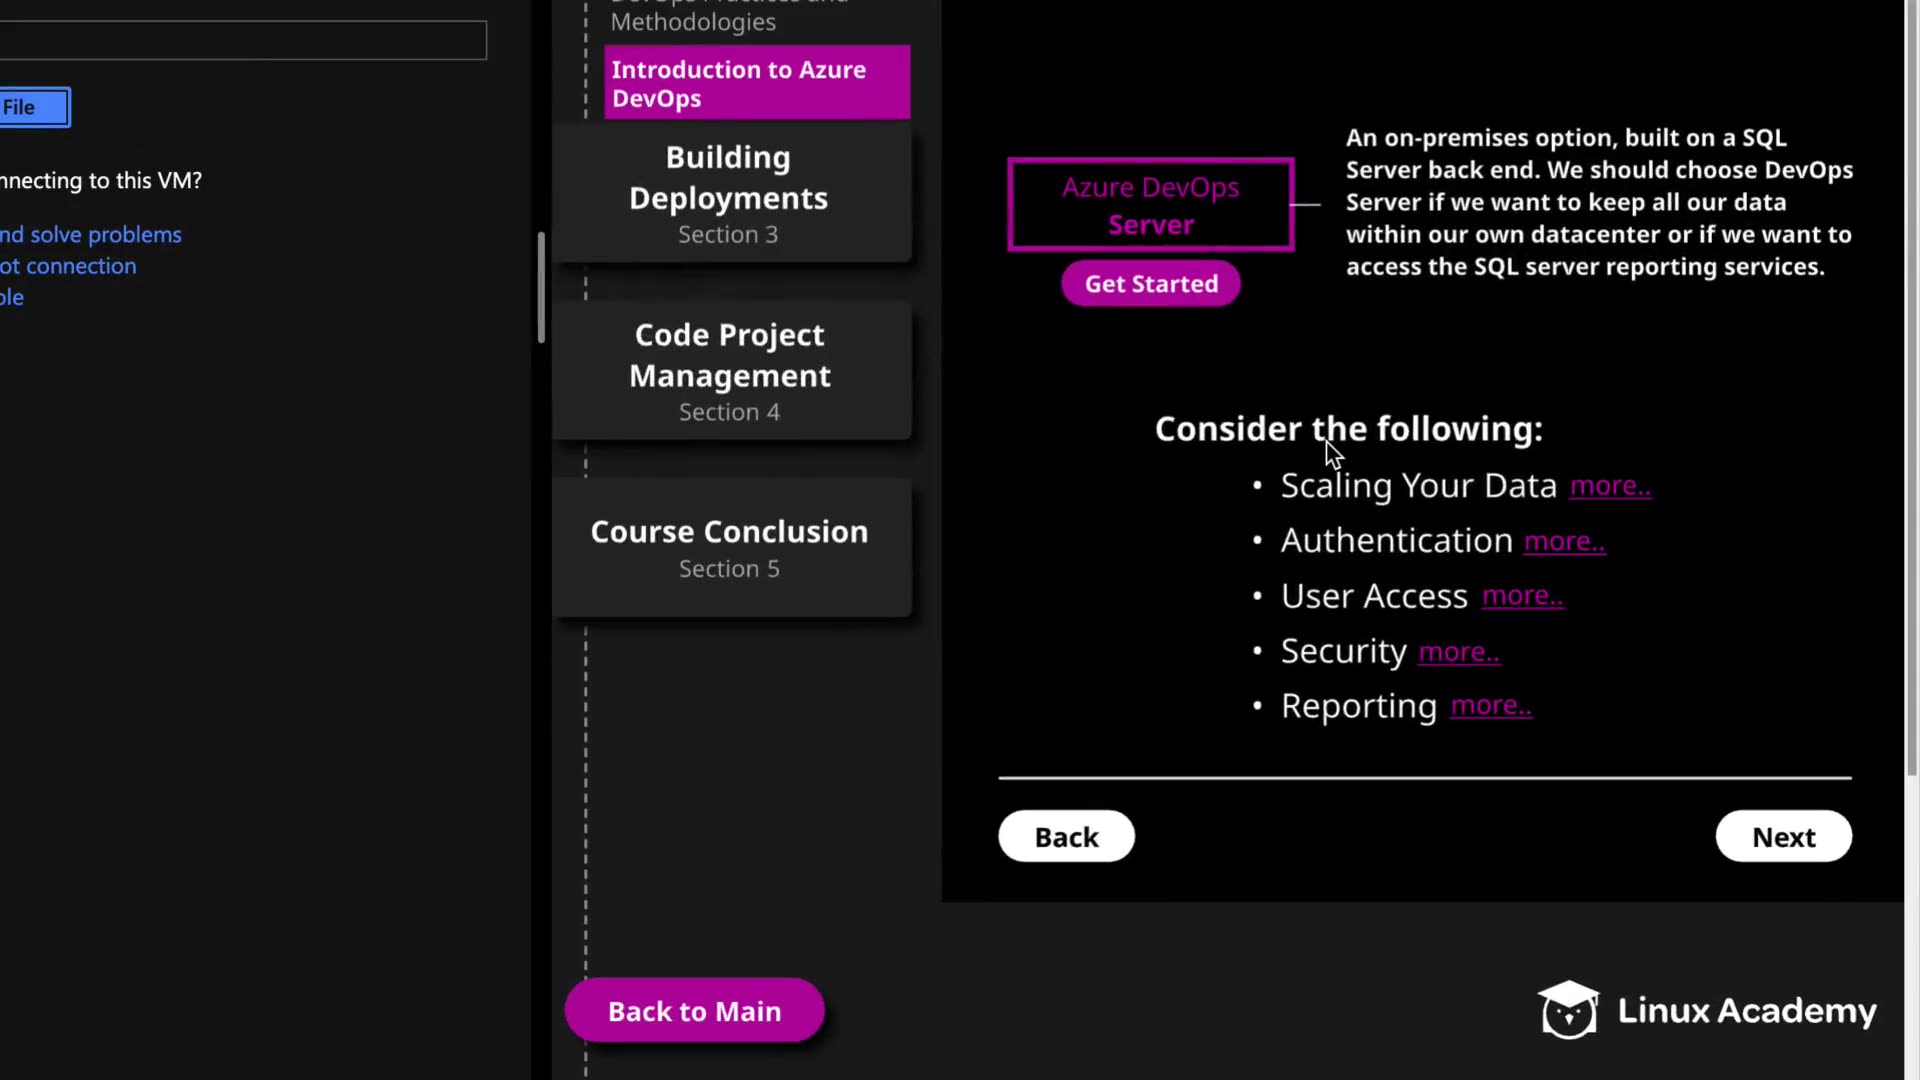The image size is (1920, 1080).
Task: Click the Azure DevOps Server box
Action: [x=1150, y=205]
